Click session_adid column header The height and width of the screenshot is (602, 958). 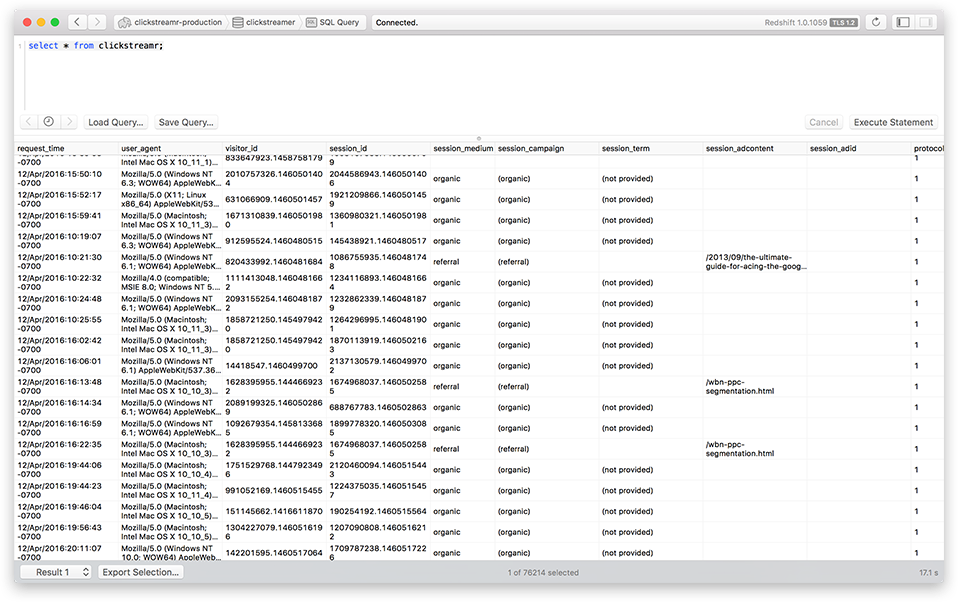[858, 149]
